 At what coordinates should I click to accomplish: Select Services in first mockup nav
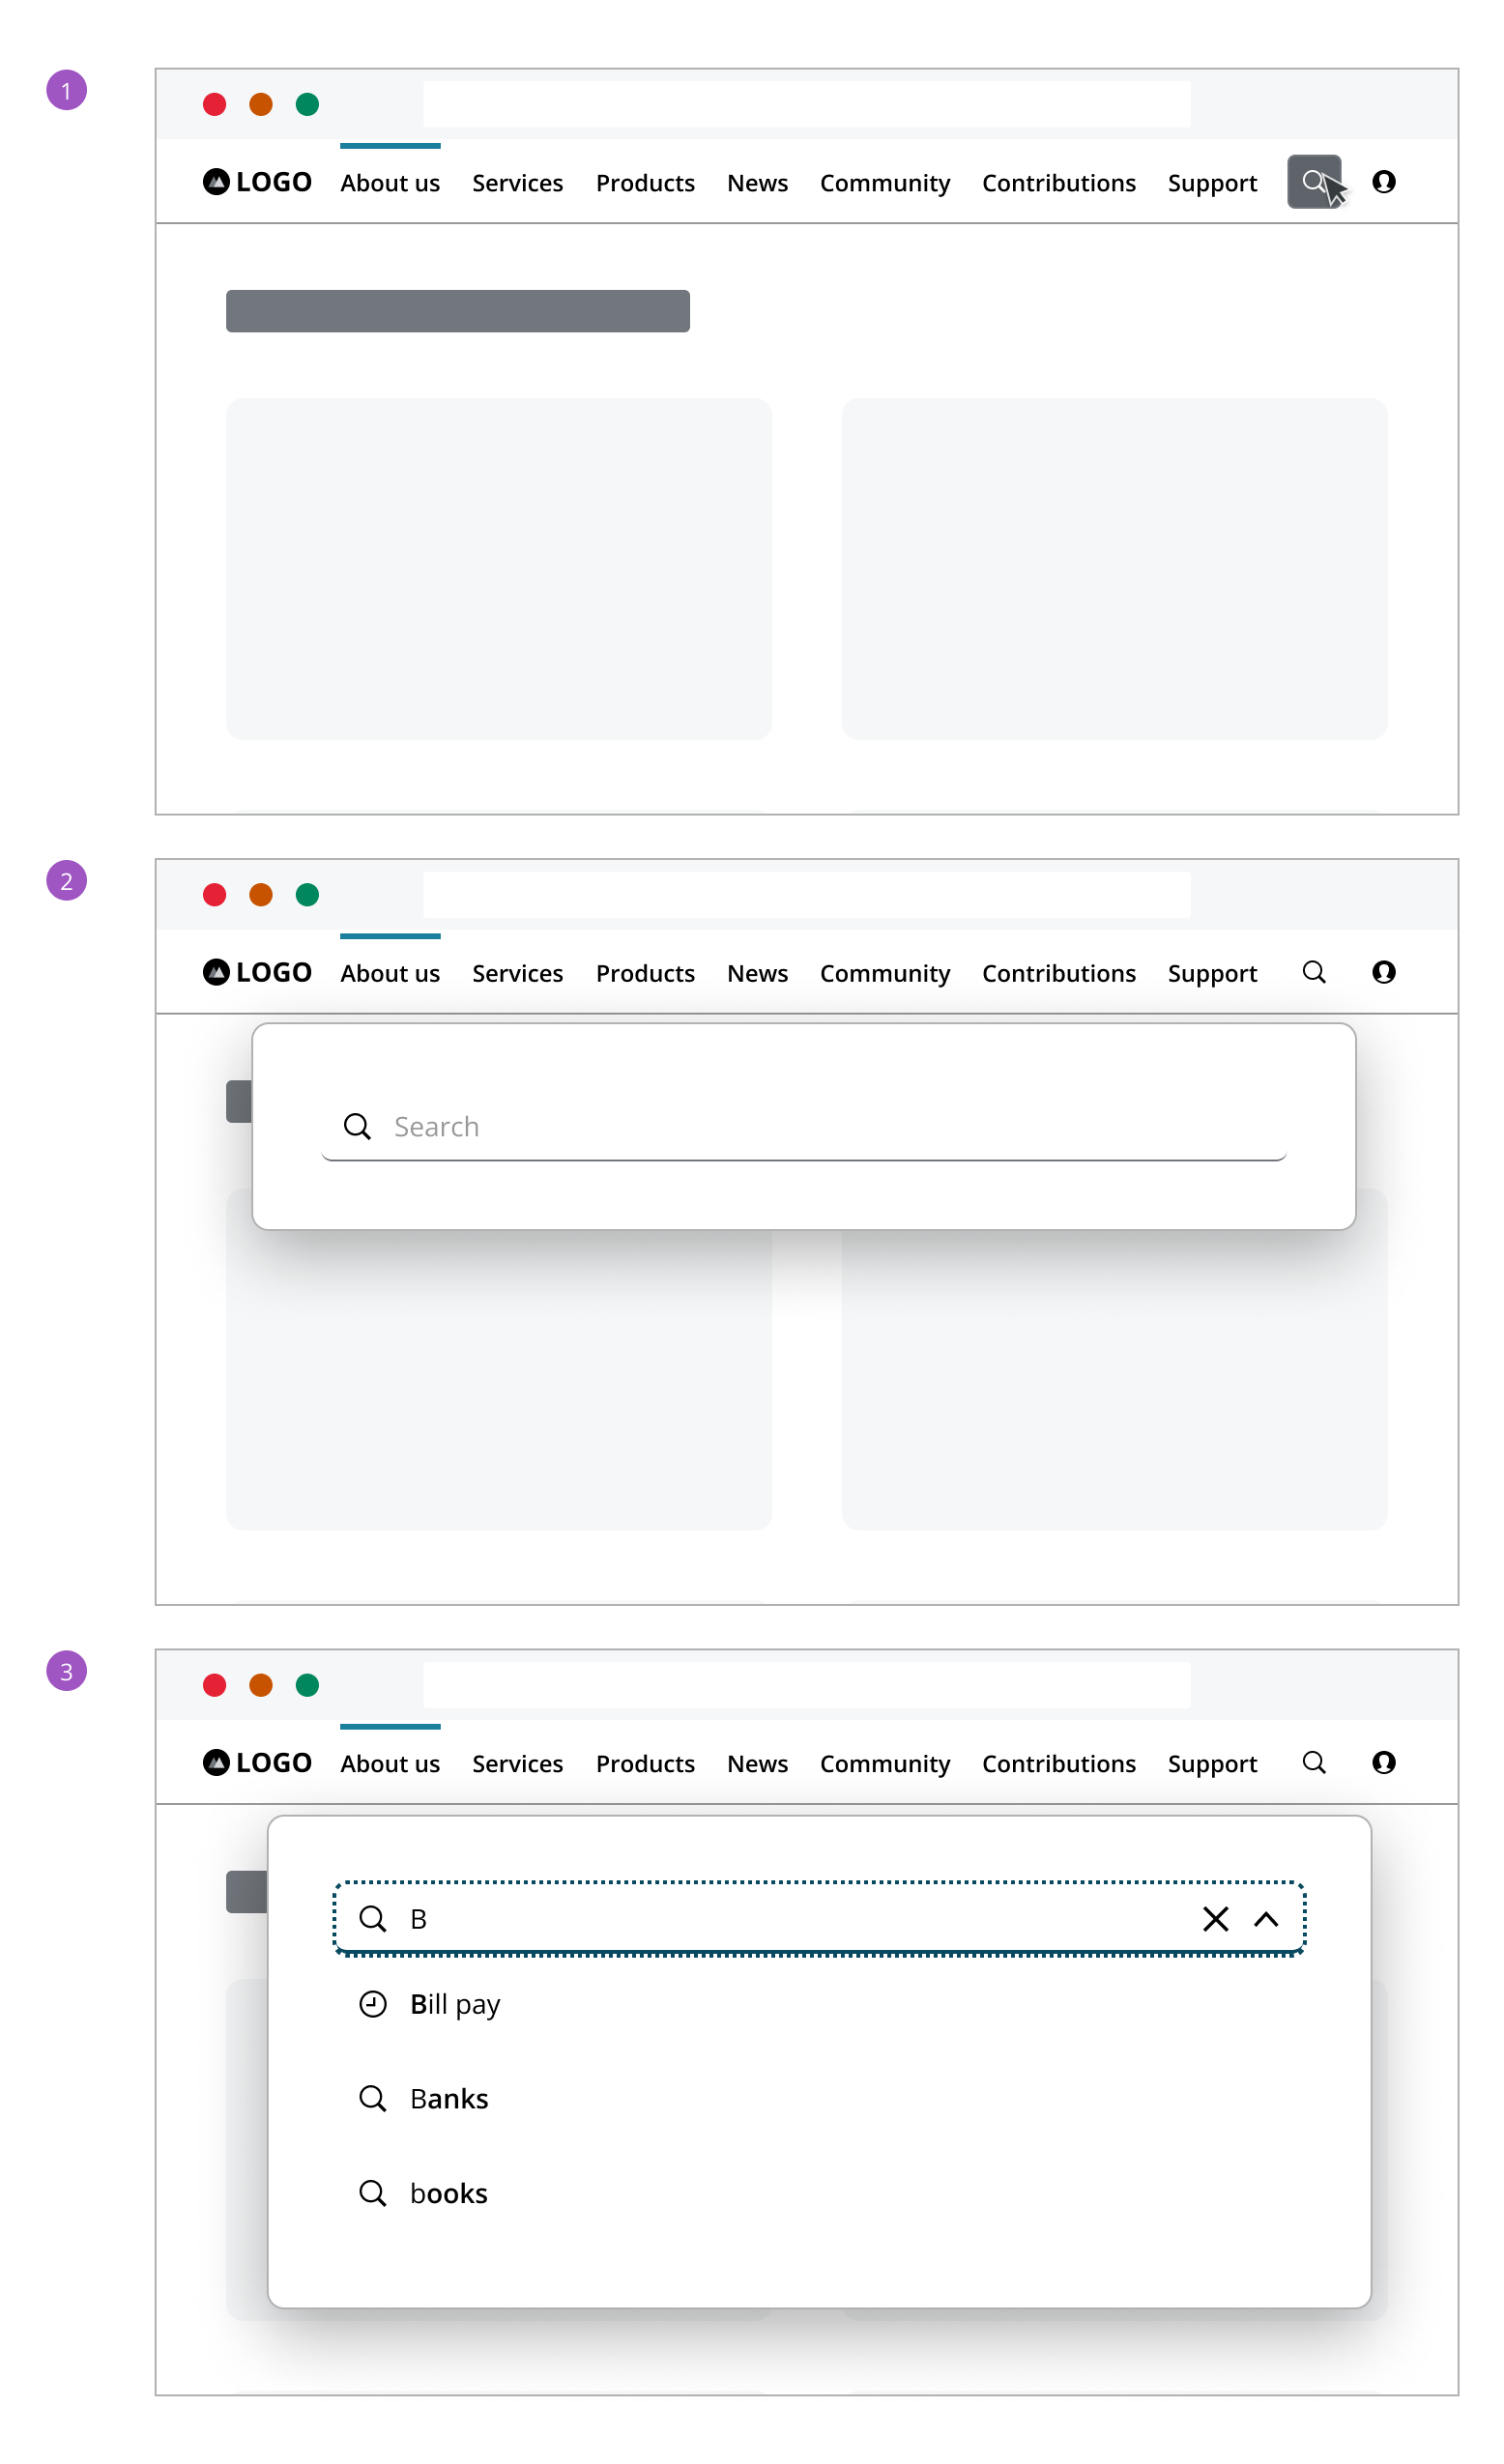click(x=517, y=183)
